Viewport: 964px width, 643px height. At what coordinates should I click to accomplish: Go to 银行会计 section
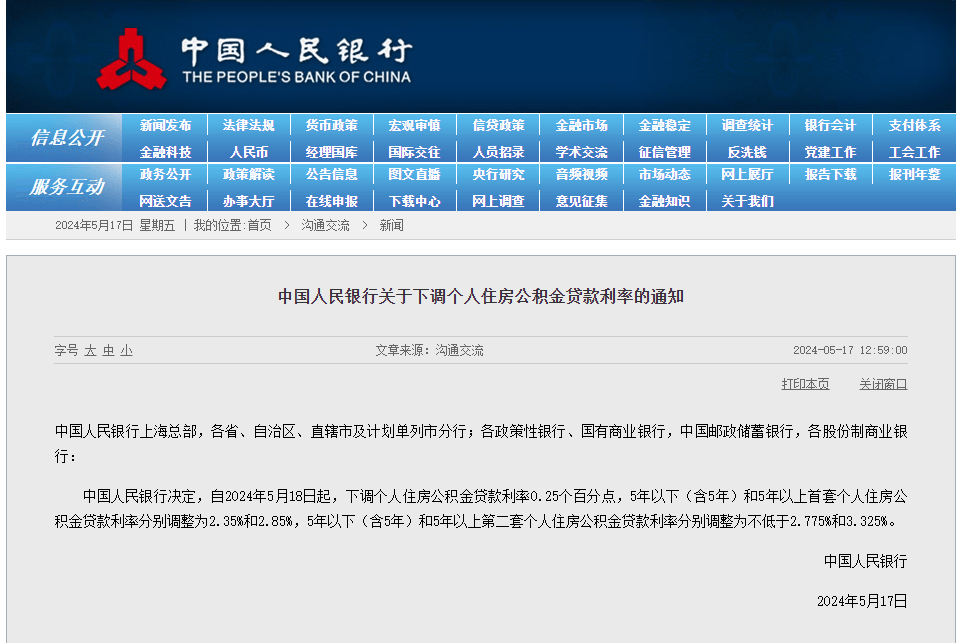point(831,125)
